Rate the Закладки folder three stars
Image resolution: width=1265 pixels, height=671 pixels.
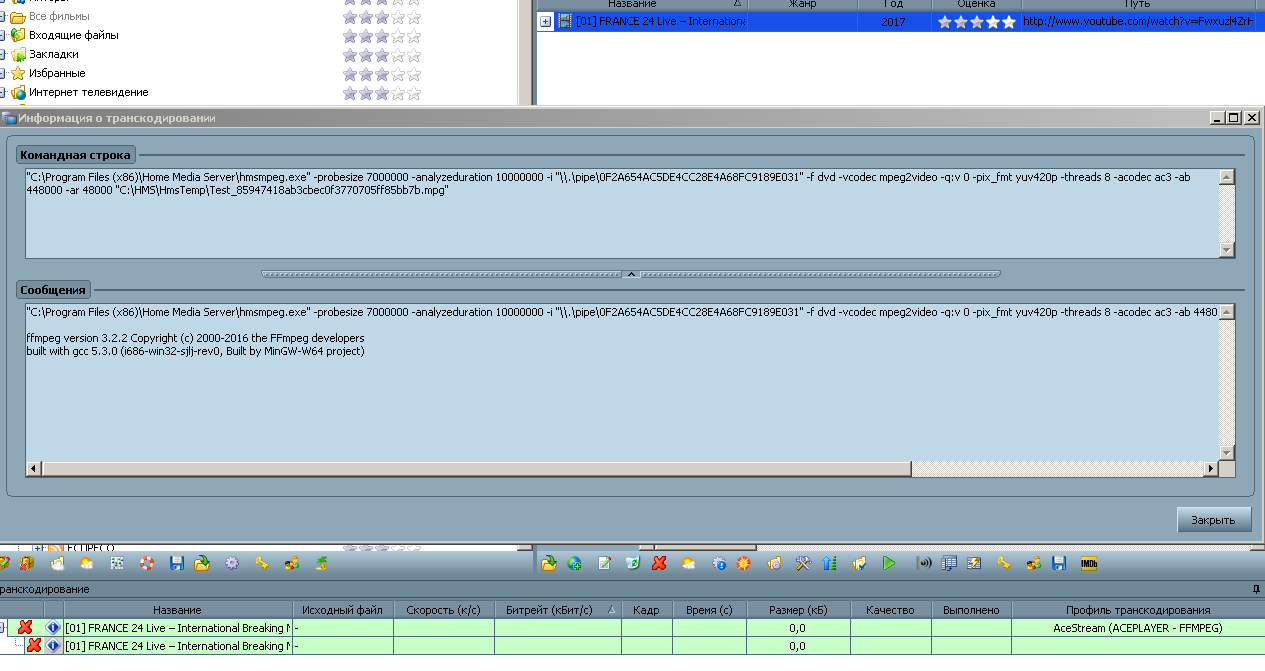pyautogui.click(x=381, y=54)
